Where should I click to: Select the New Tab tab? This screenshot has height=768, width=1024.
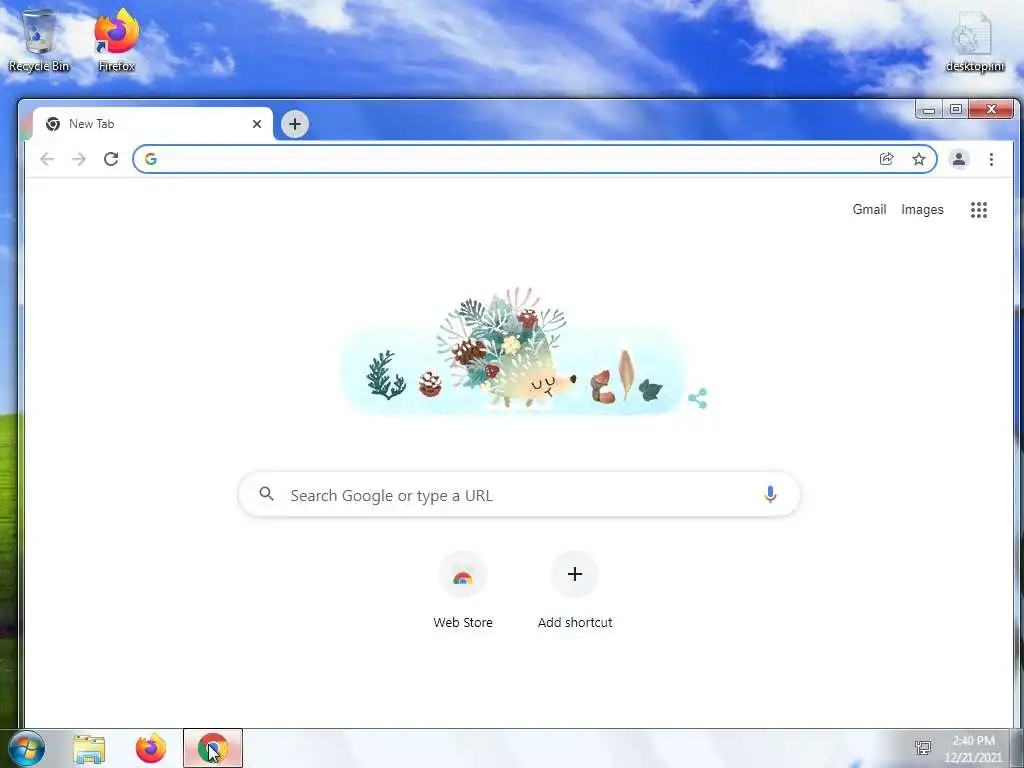(x=152, y=124)
